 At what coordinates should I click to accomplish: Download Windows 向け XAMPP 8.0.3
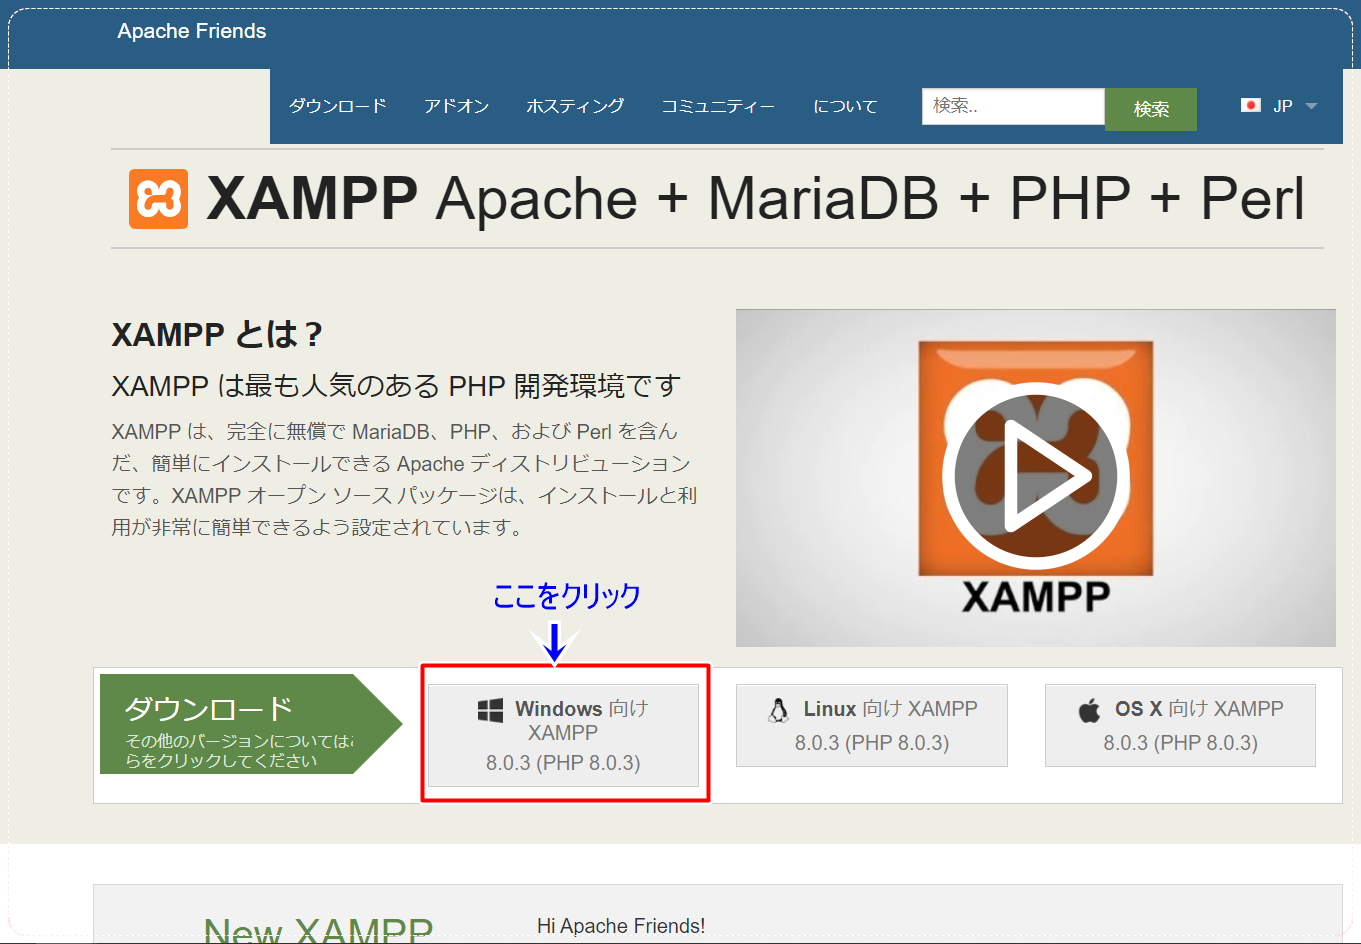563,735
